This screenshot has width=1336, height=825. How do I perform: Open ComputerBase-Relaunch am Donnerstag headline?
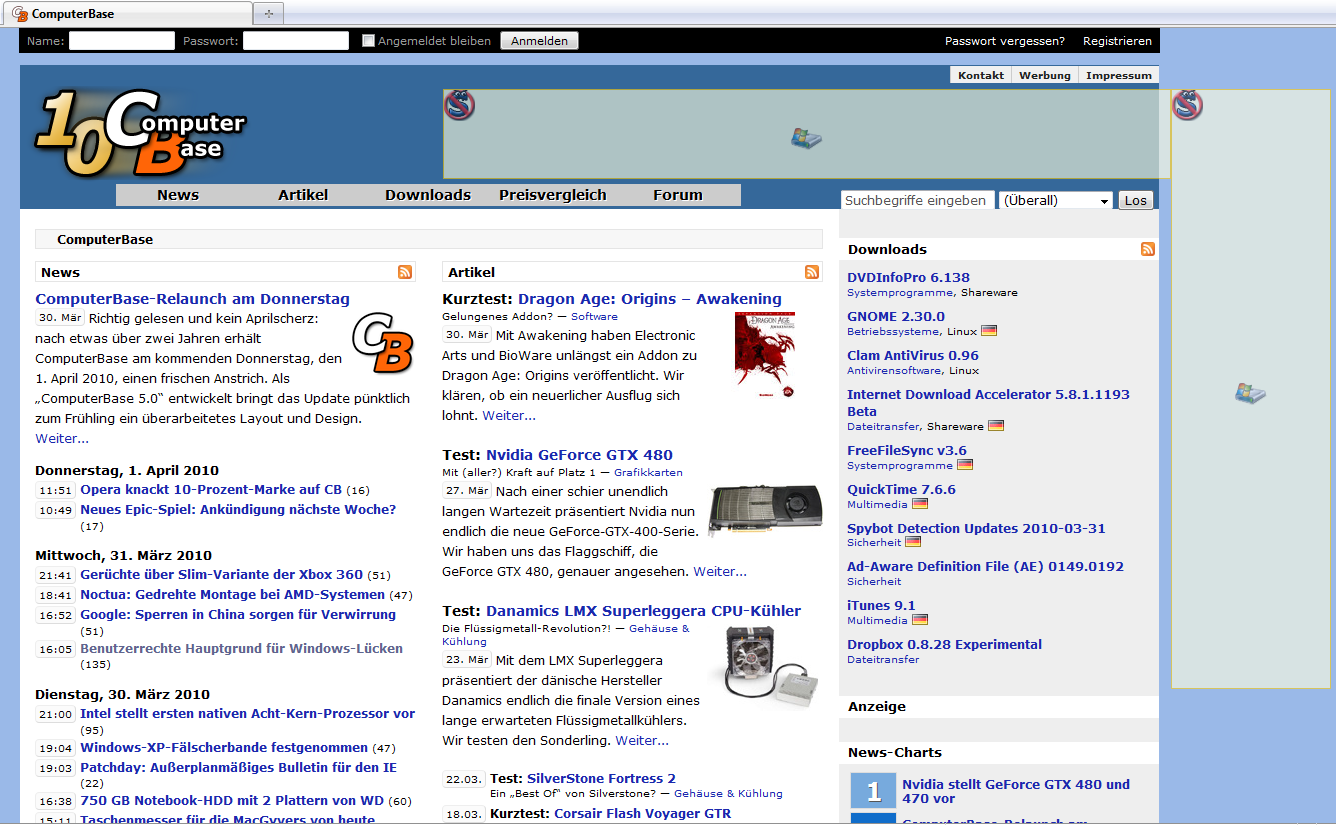(x=193, y=299)
